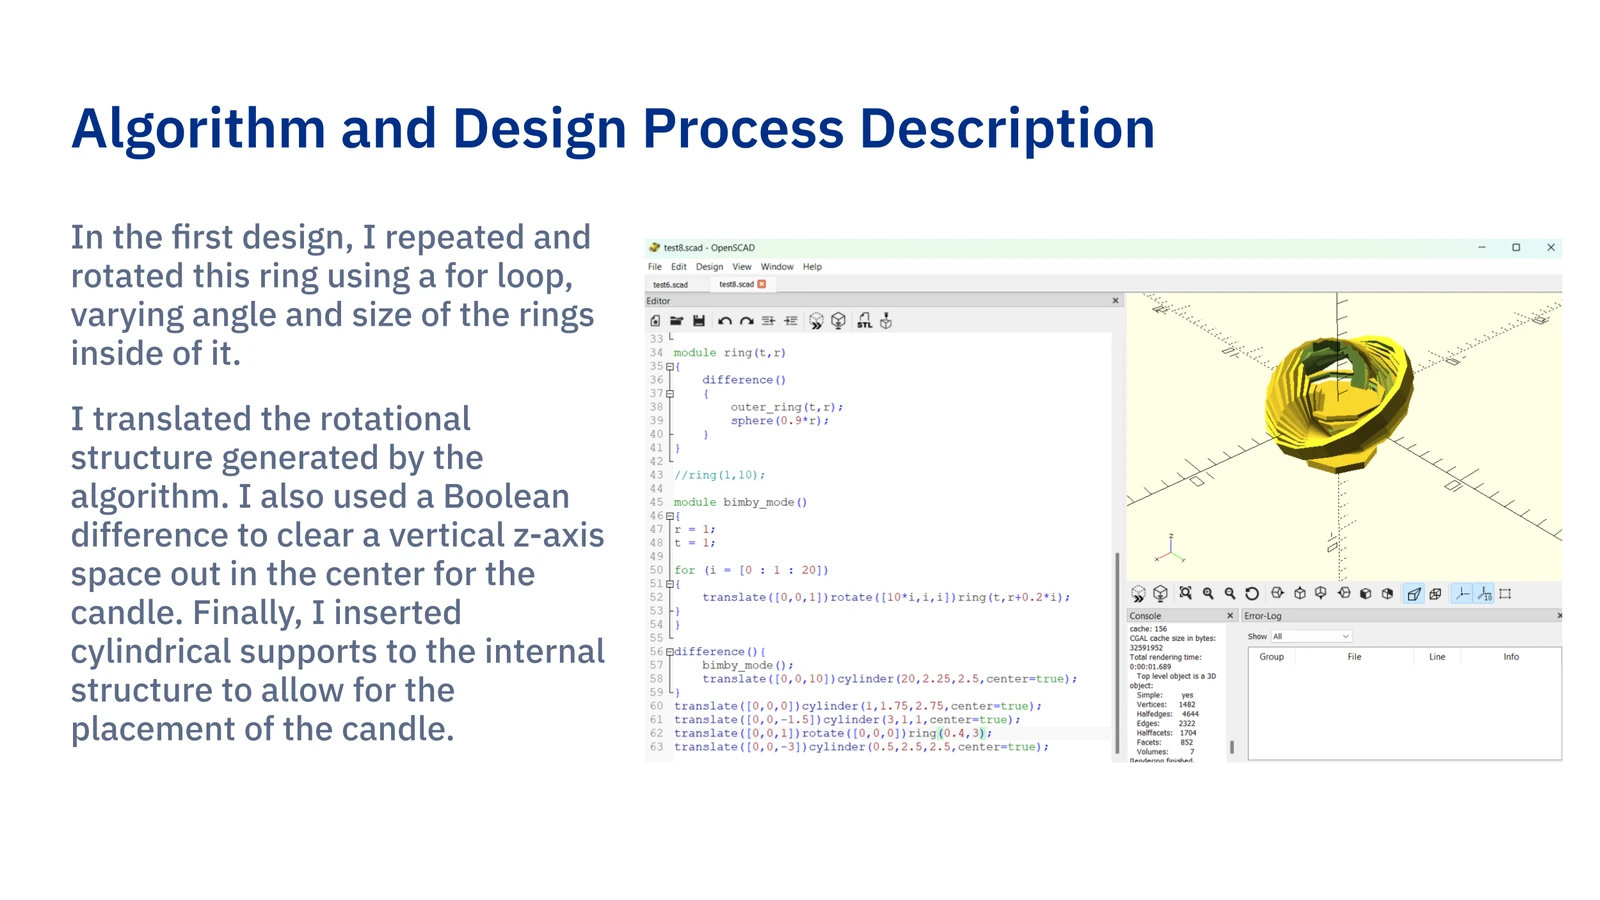This screenshot has height=900, width=1600.
Task: Click the Render icon in editor toolbar
Action: pyautogui.click(x=839, y=321)
